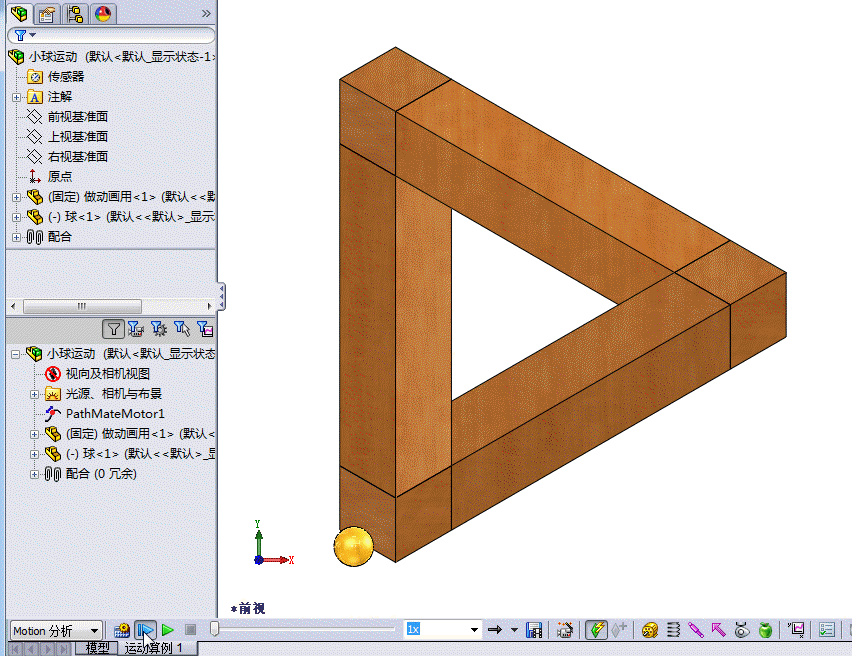The image size is (852, 656).
Task: Click the playback time slider handle
Action: (215, 629)
